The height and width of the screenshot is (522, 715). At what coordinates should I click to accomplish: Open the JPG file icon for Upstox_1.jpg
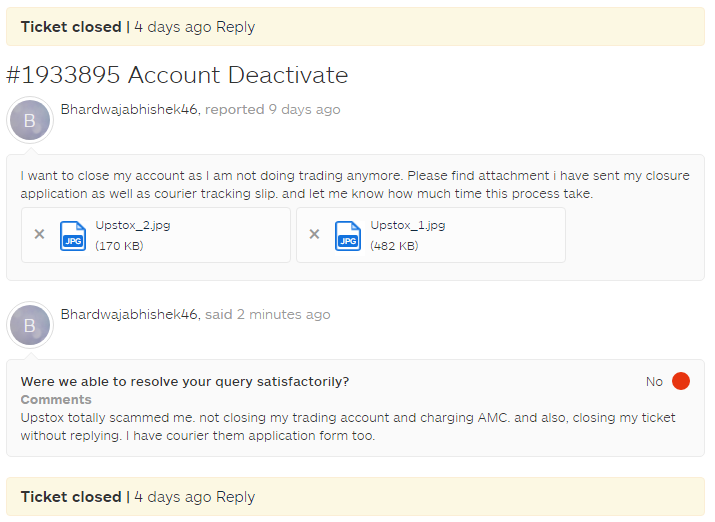348,236
